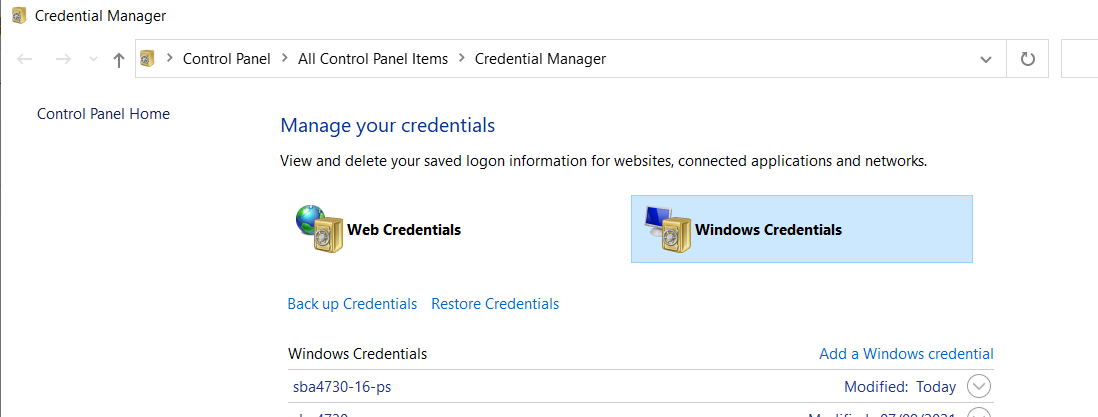
Task: Click Restore Credentials link
Action: click(495, 303)
